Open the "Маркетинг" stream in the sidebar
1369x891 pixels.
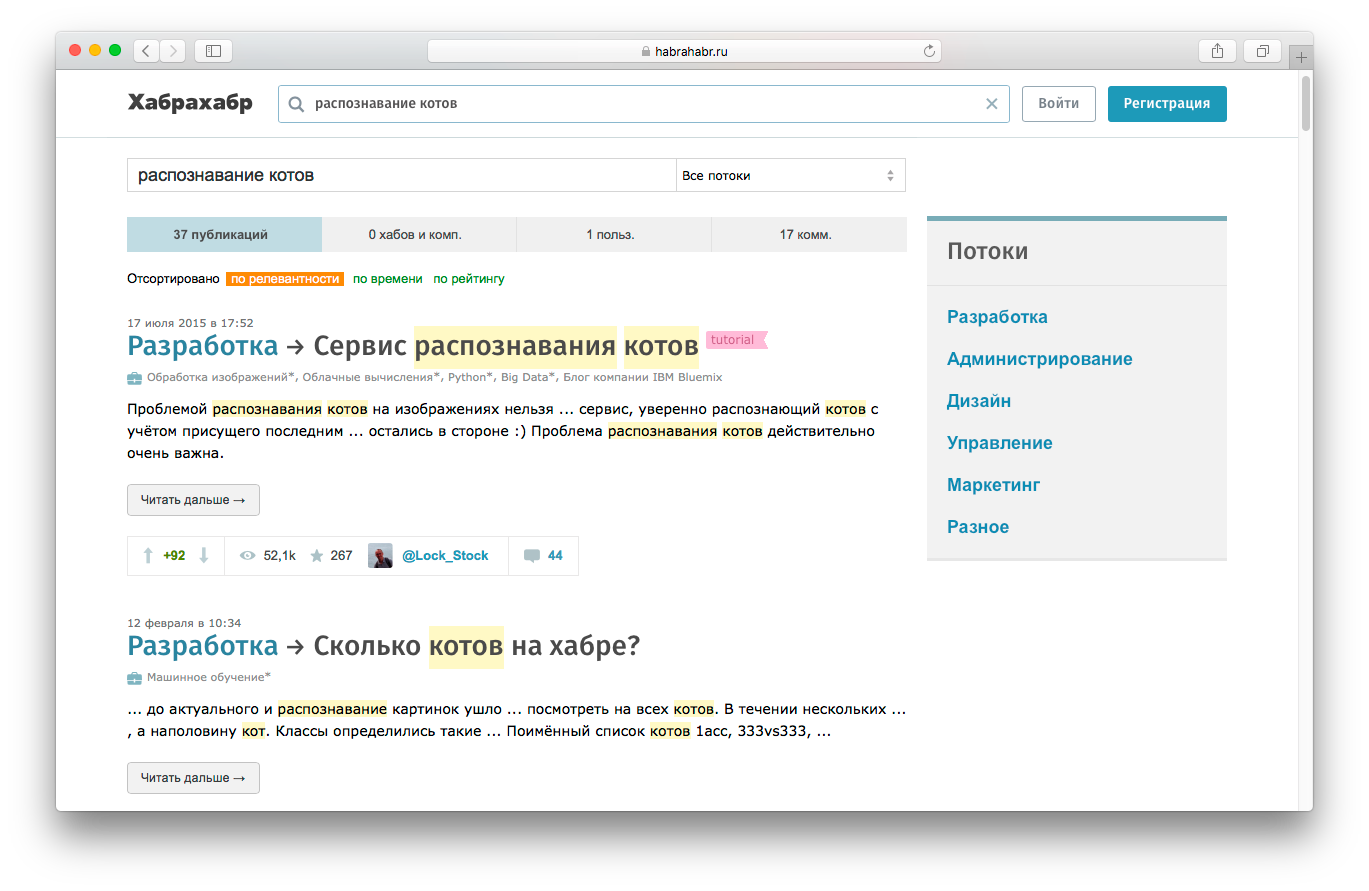point(993,484)
